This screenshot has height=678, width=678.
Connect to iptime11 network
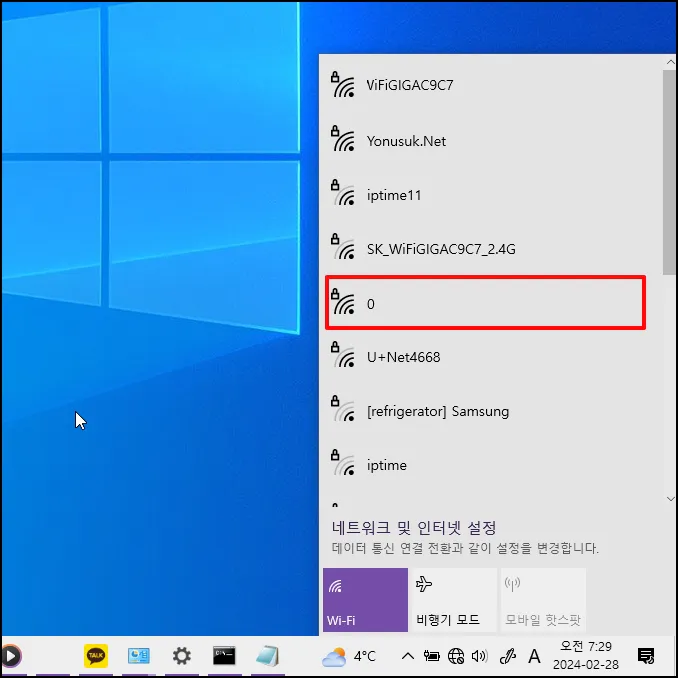[x=491, y=195]
